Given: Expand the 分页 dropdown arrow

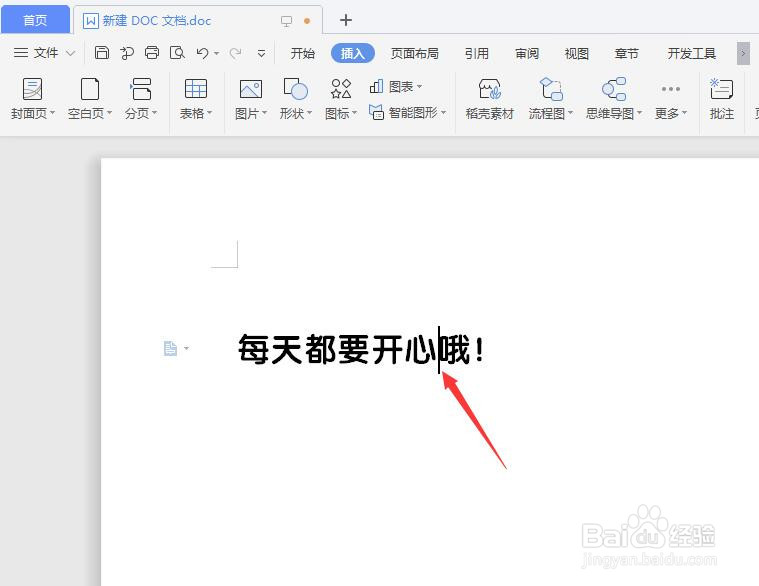Looking at the screenshot, I should 154,113.
